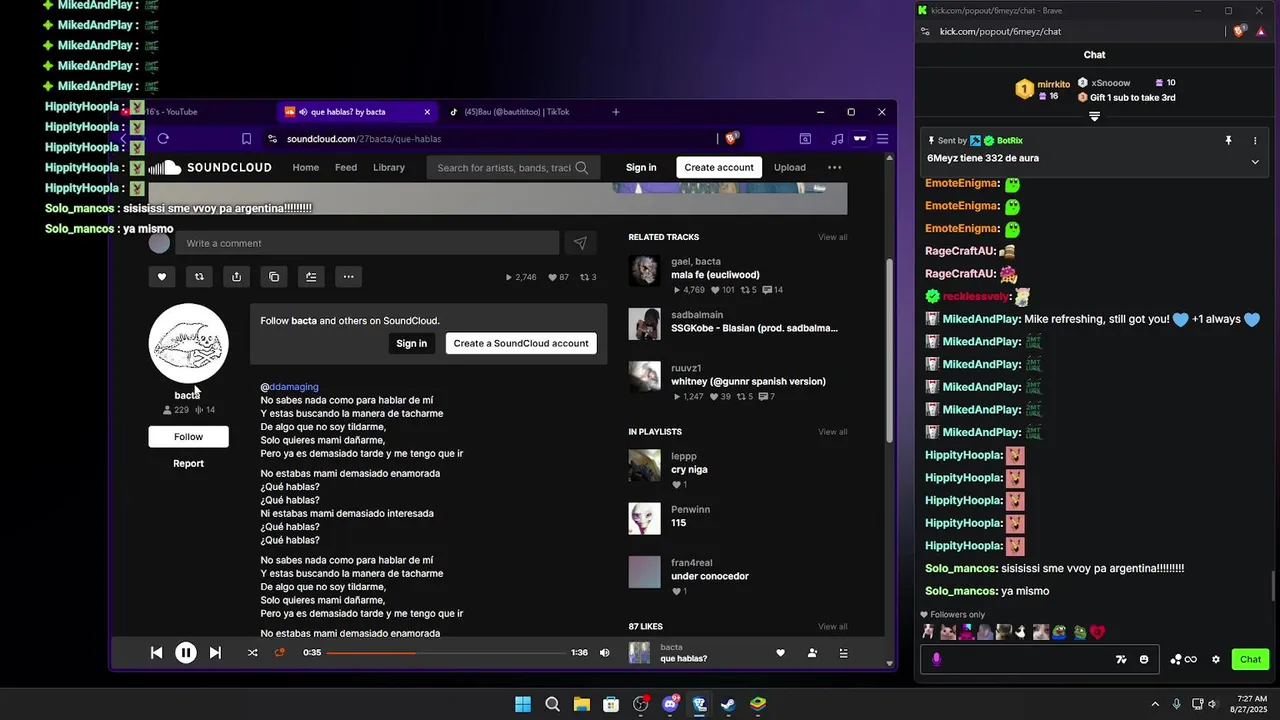The height and width of the screenshot is (720, 1280).
Task: Bookmark this page in Brave
Action: 246,139
